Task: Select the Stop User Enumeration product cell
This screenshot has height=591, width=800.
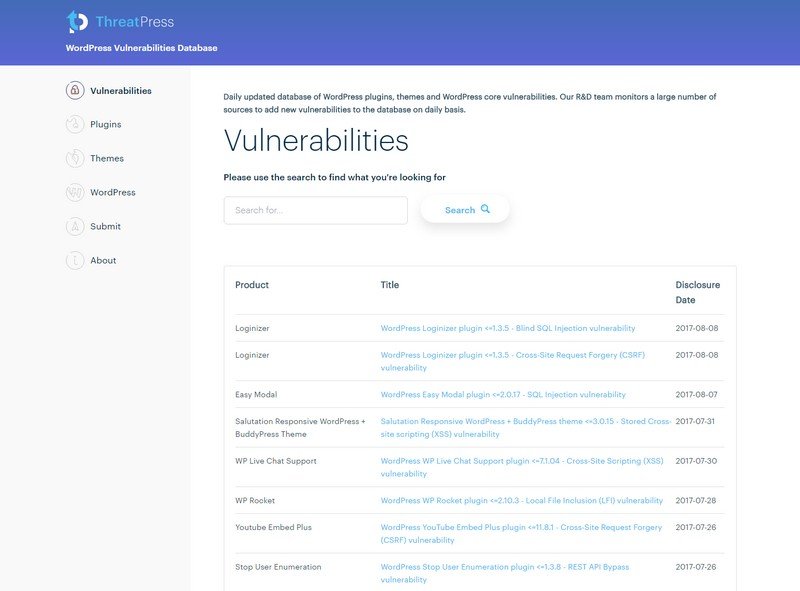Action: click(278, 567)
